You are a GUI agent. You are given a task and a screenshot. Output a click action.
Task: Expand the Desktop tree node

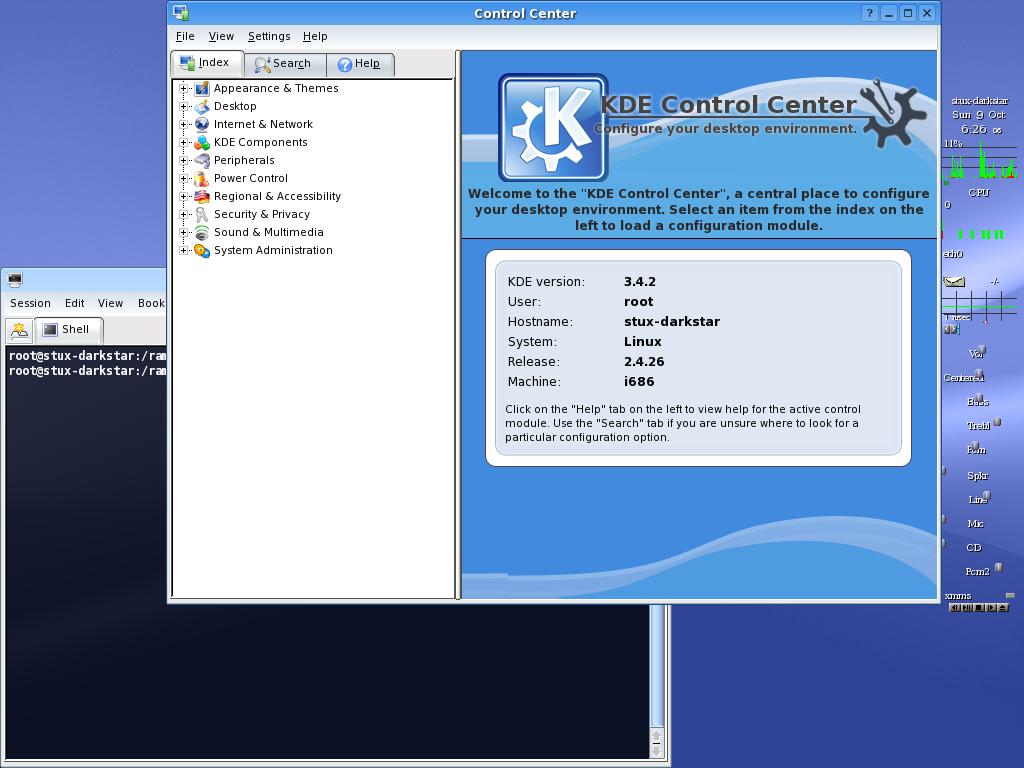[x=184, y=106]
